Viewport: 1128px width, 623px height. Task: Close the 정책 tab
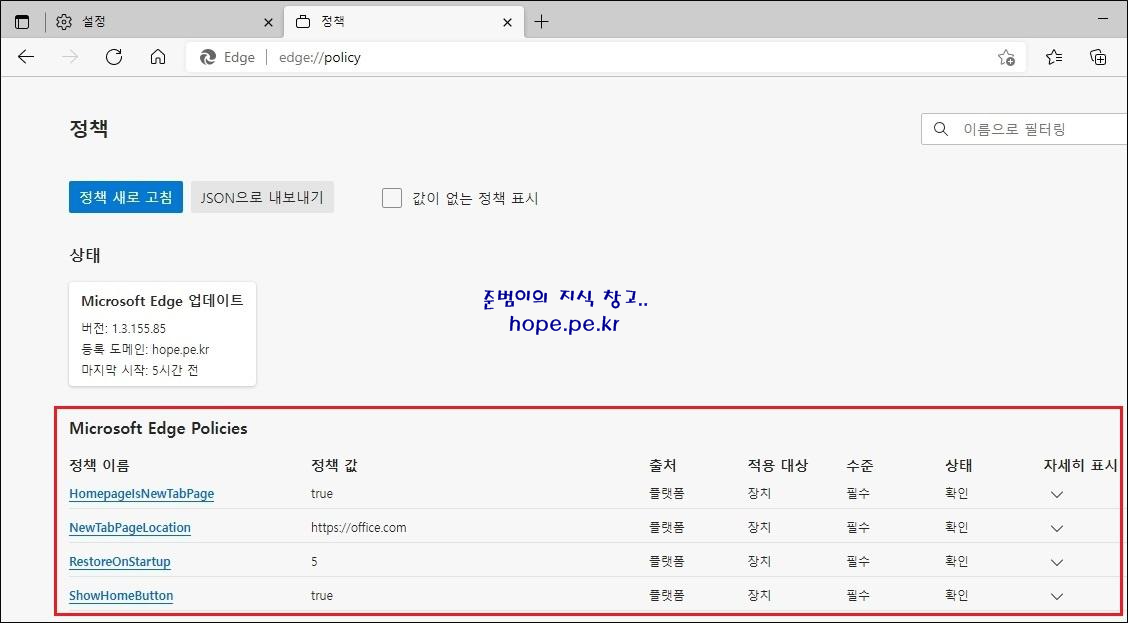(x=507, y=22)
